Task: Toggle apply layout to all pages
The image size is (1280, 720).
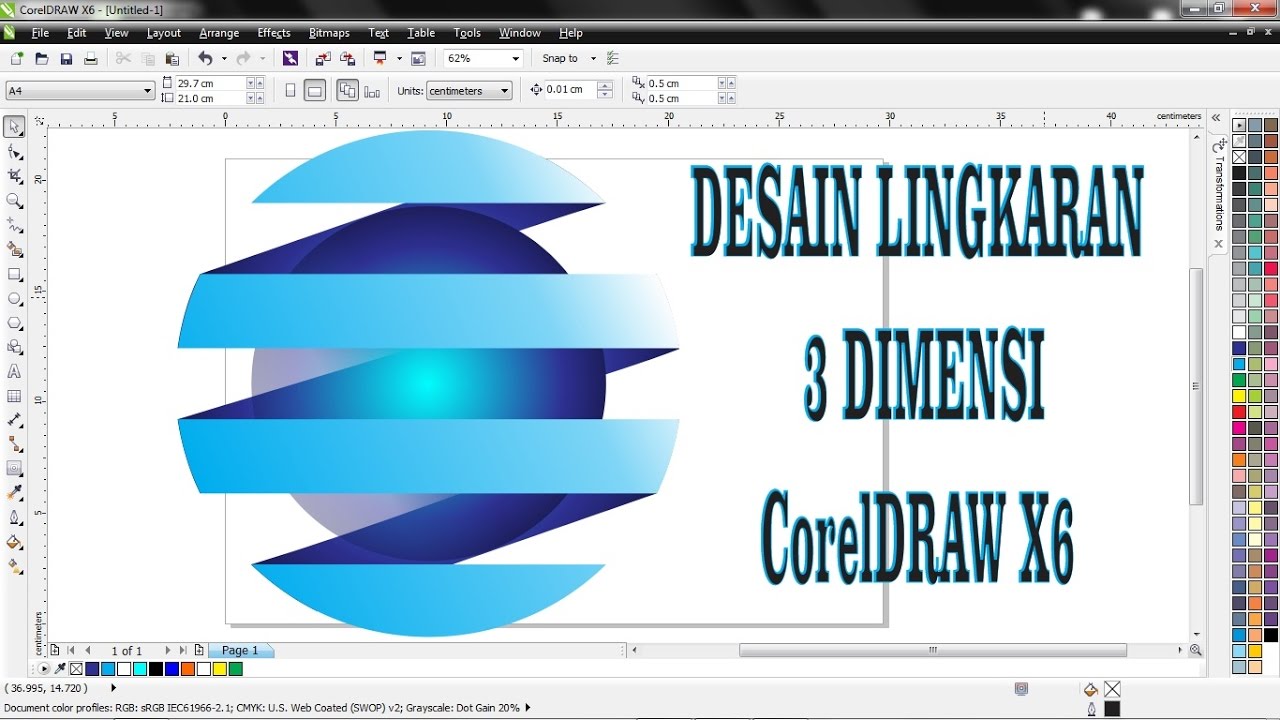Action: pyautogui.click(x=348, y=91)
